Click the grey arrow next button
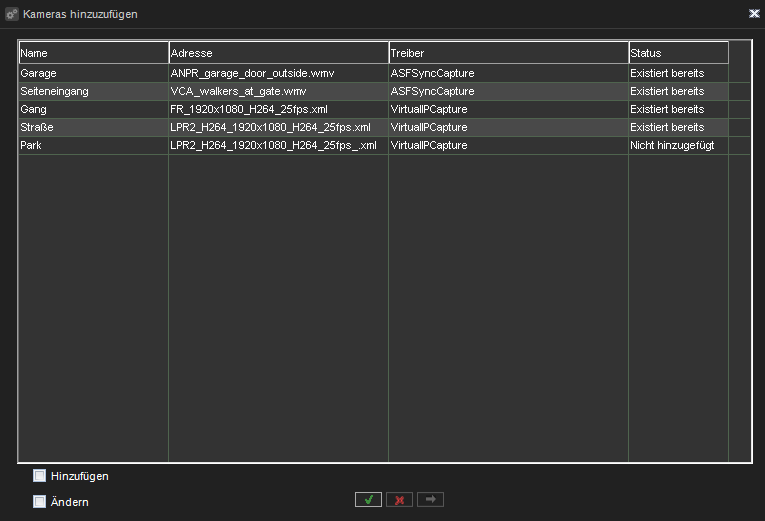Image resolution: width=765 pixels, height=521 pixels. [430, 500]
